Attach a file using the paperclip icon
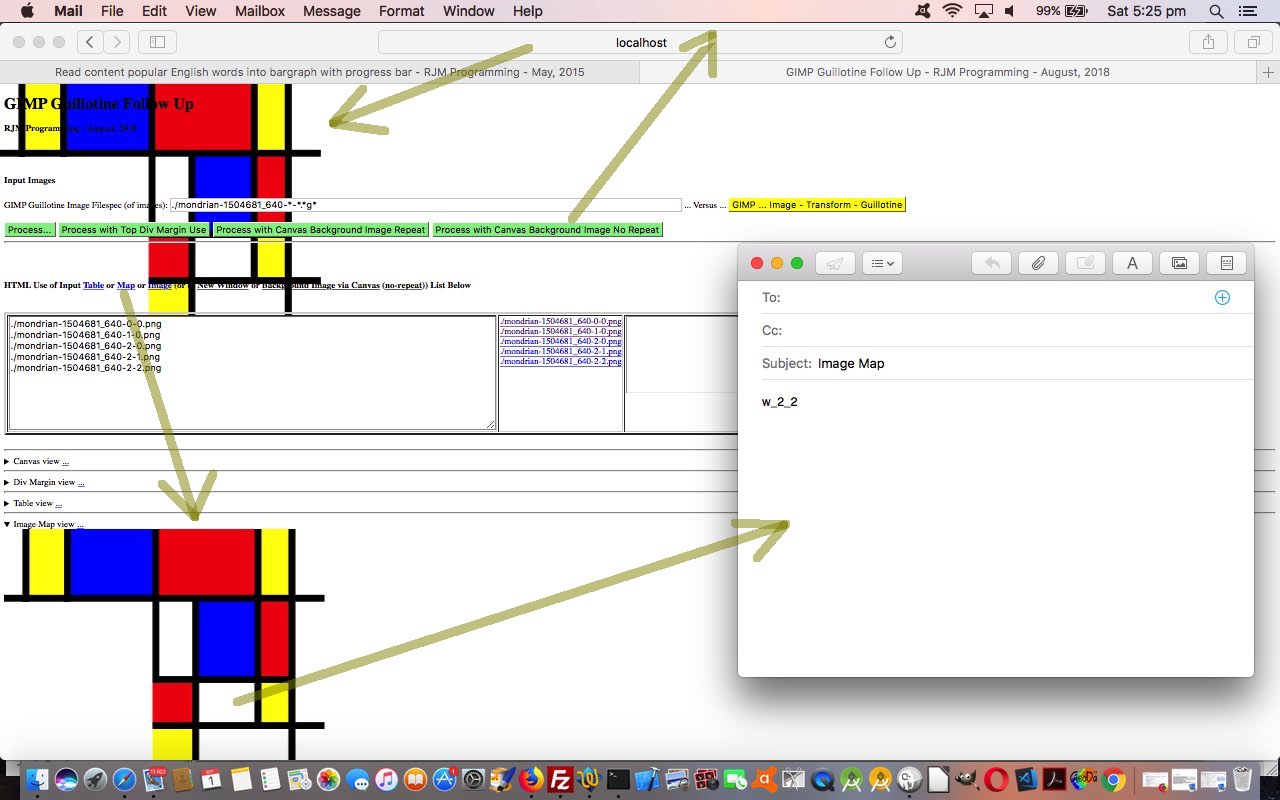Screen dimensions: 1280x800 point(1038,263)
